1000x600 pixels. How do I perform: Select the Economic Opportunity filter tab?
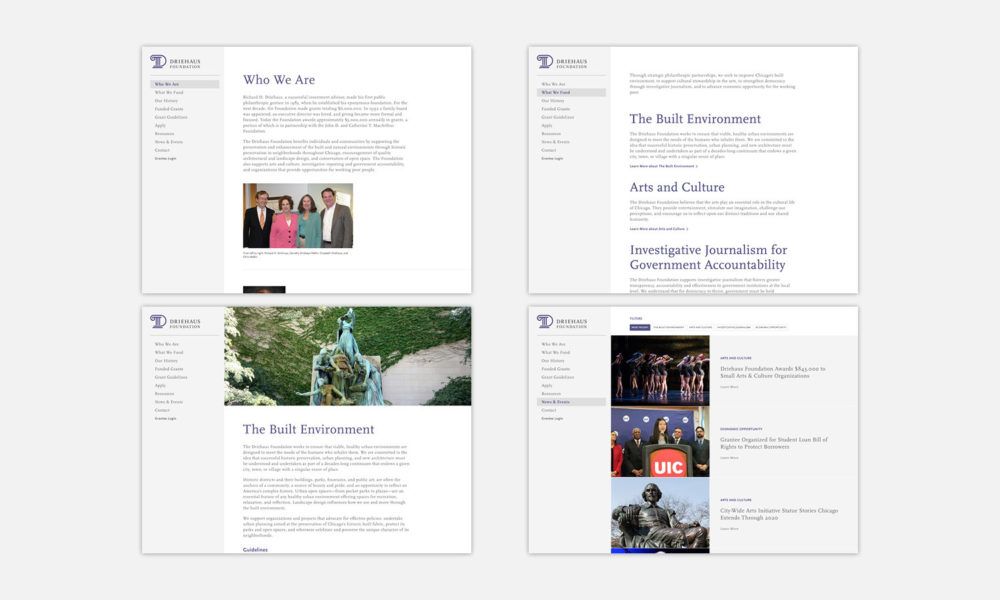pyautogui.click(x=771, y=327)
